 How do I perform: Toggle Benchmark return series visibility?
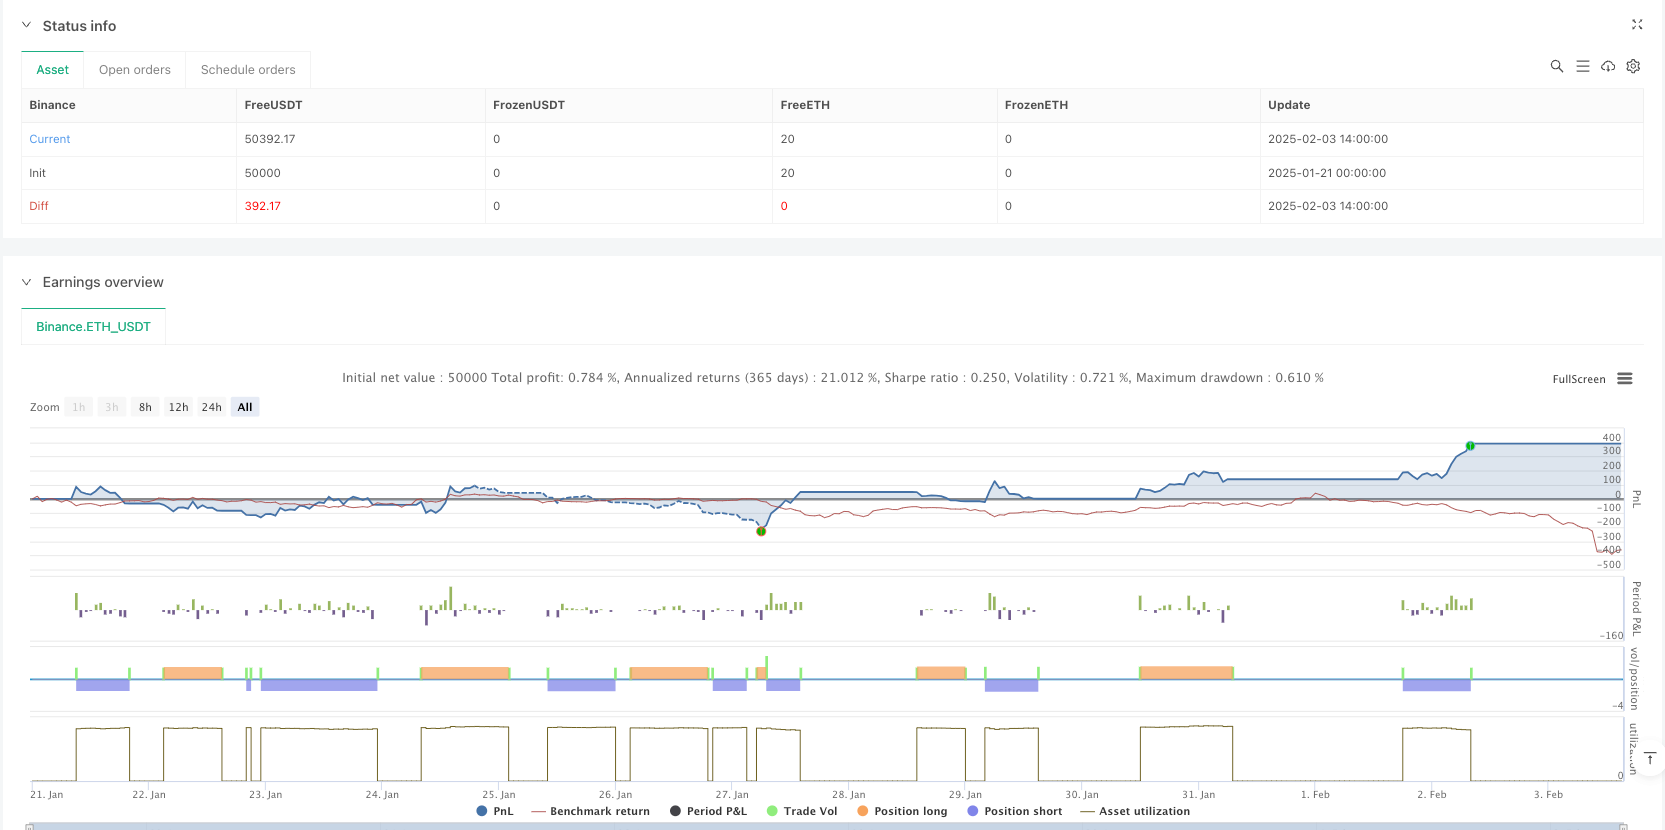[590, 811]
